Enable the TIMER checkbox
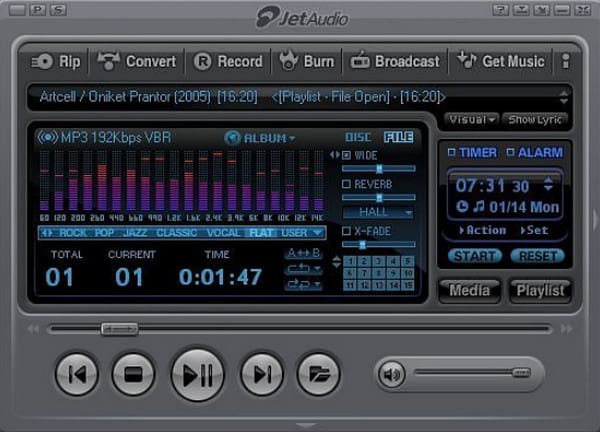Image resolution: width=600 pixels, height=432 pixels. pos(452,152)
